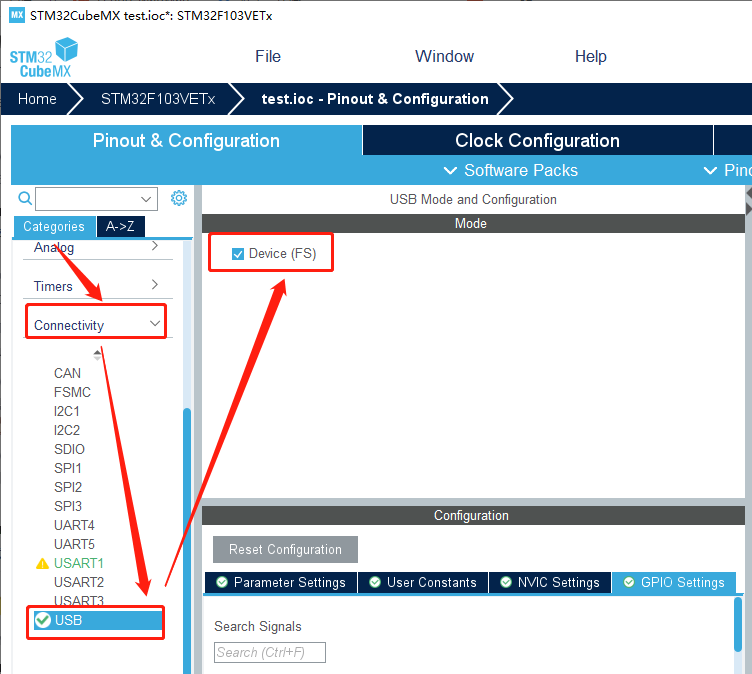Switch to the A->Z tab
This screenshot has width=752, height=674.
(120, 226)
